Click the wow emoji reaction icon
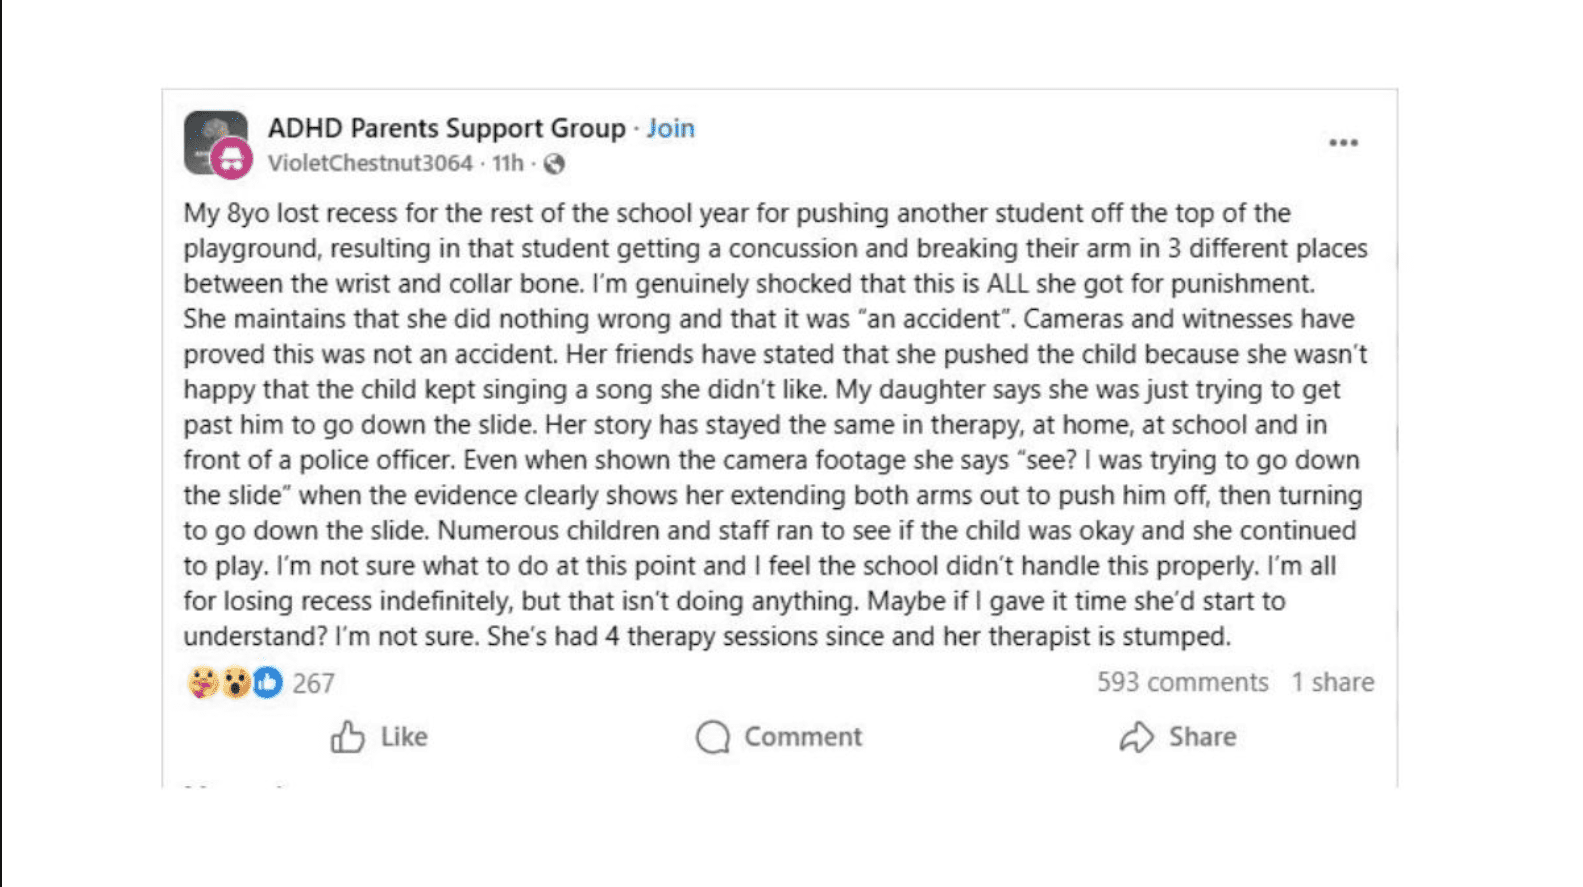The image size is (1583, 887). click(235, 685)
